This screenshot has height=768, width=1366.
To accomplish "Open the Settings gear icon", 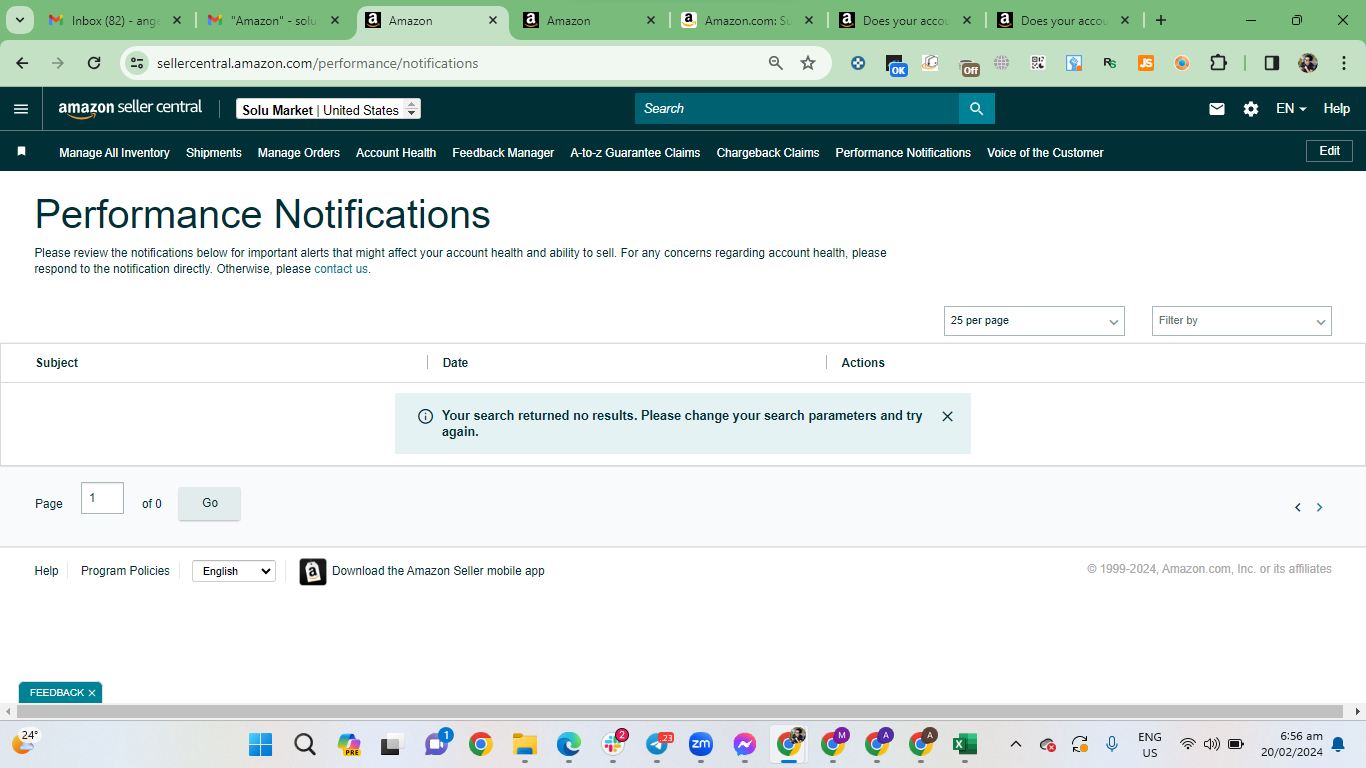I will pos(1251,109).
